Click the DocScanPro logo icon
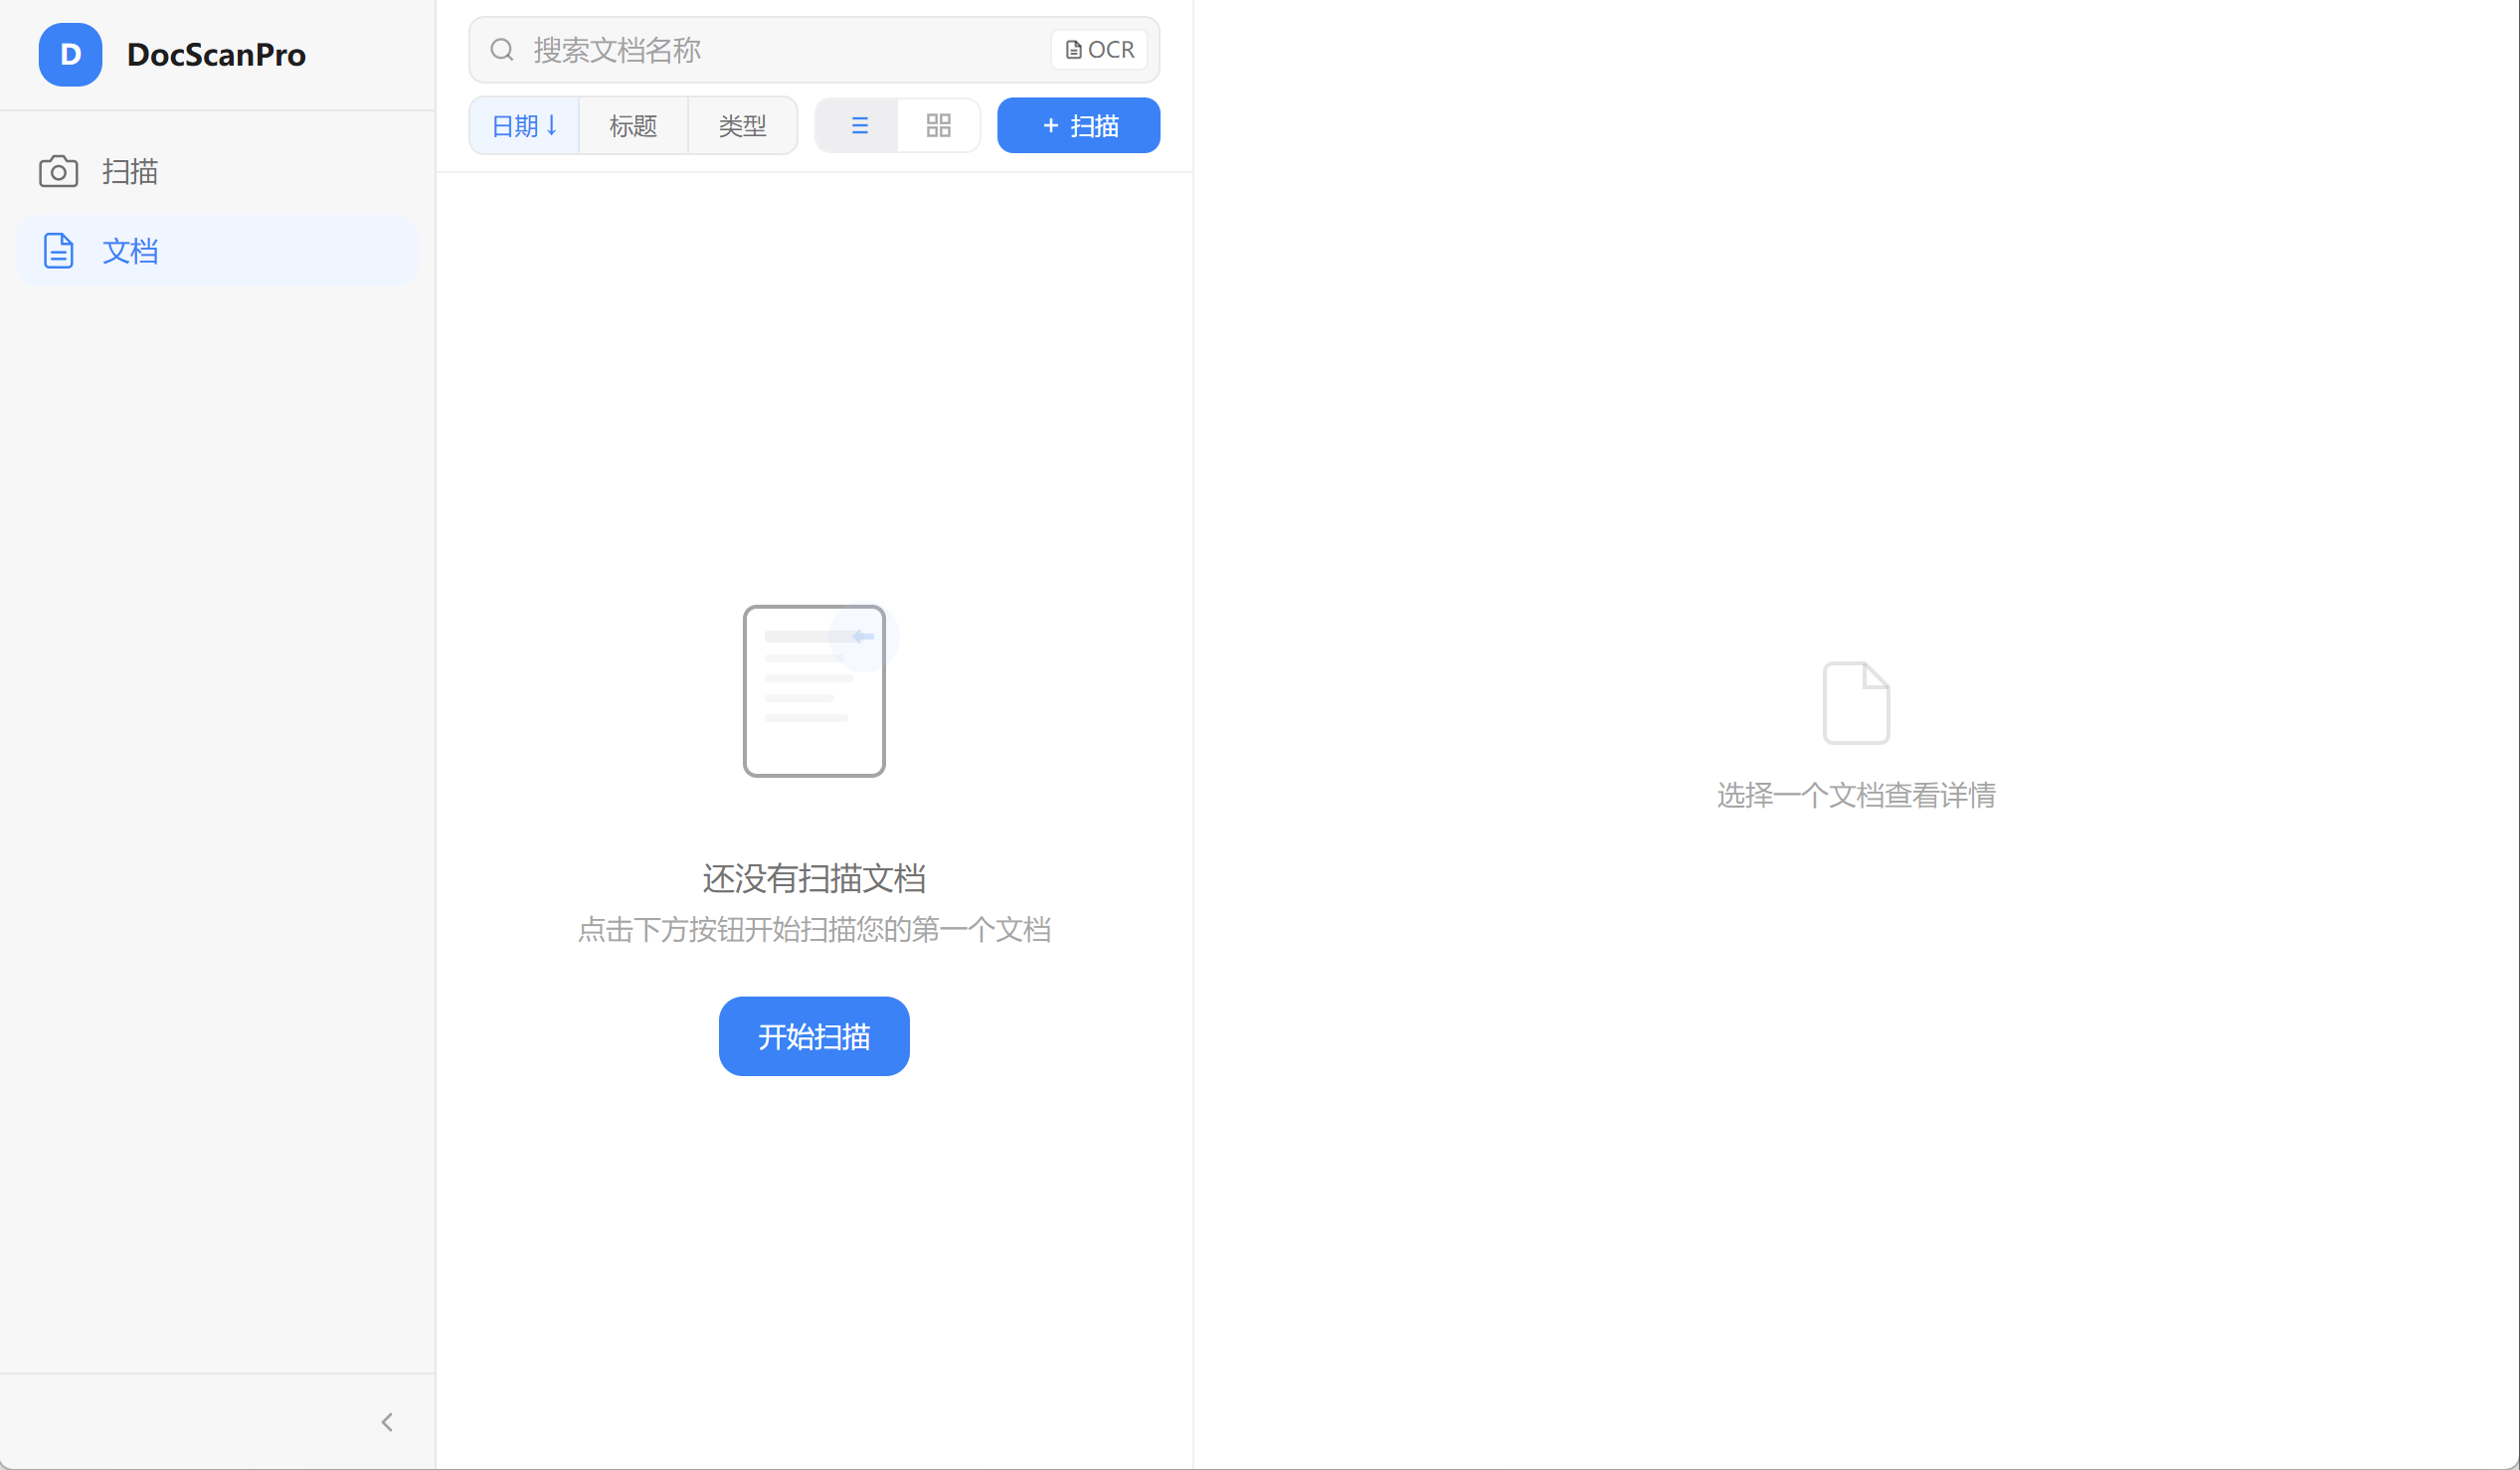The height and width of the screenshot is (1470, 2520). (x=69, y=54)
